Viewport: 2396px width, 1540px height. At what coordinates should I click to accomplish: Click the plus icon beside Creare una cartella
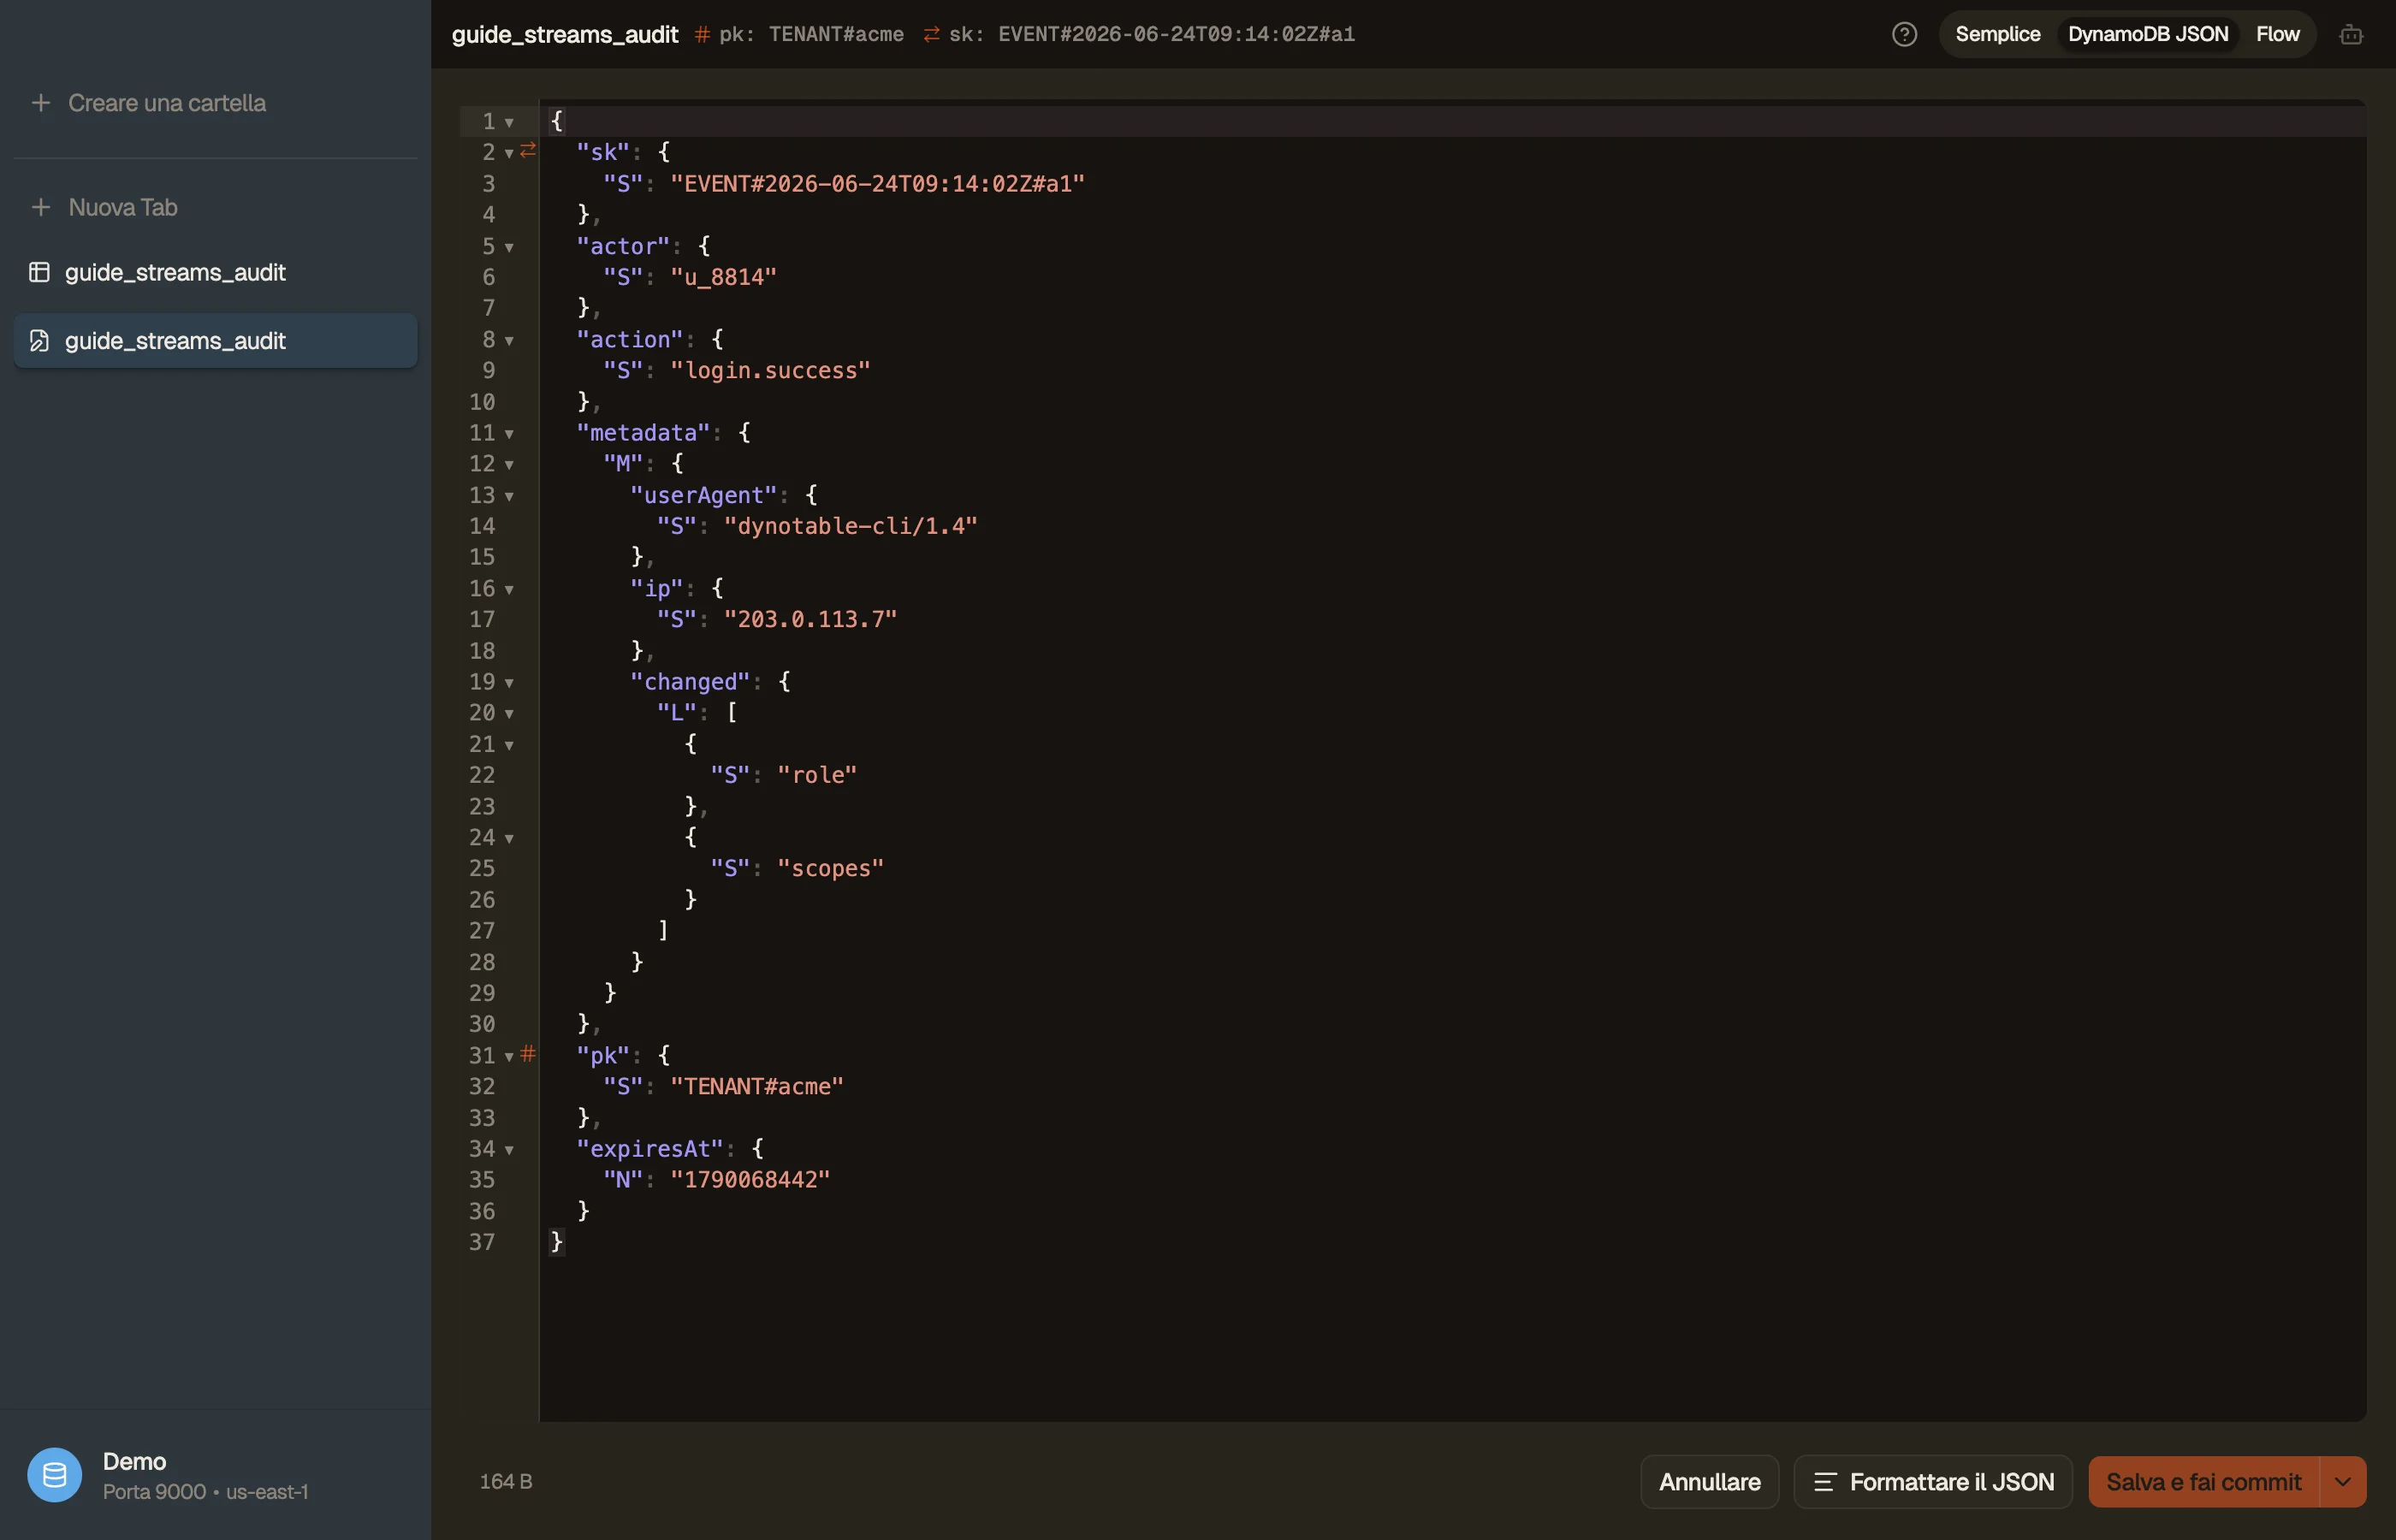click(x=41, y=103)
